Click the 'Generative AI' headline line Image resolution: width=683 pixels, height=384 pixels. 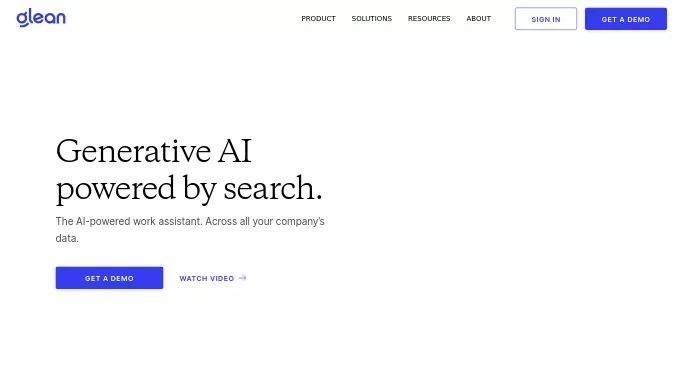(x=154, y=151)
